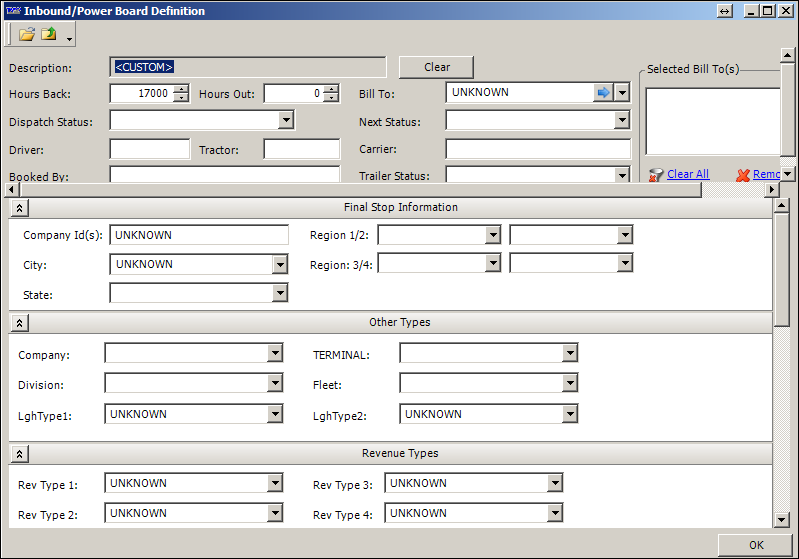Open the toolbar options overflow arrow
Image resolution: width=799 pixels, height=559 pixels.
(x=69, y=40)
